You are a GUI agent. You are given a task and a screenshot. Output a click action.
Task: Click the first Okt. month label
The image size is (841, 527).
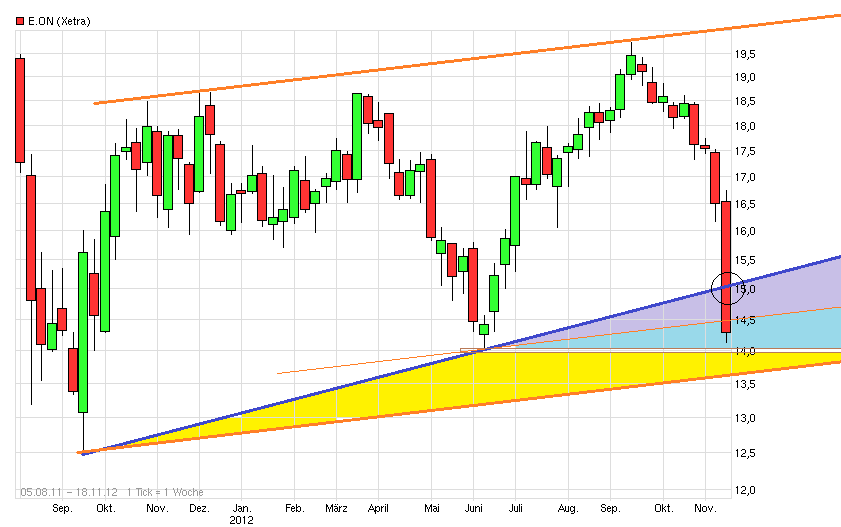106,508
